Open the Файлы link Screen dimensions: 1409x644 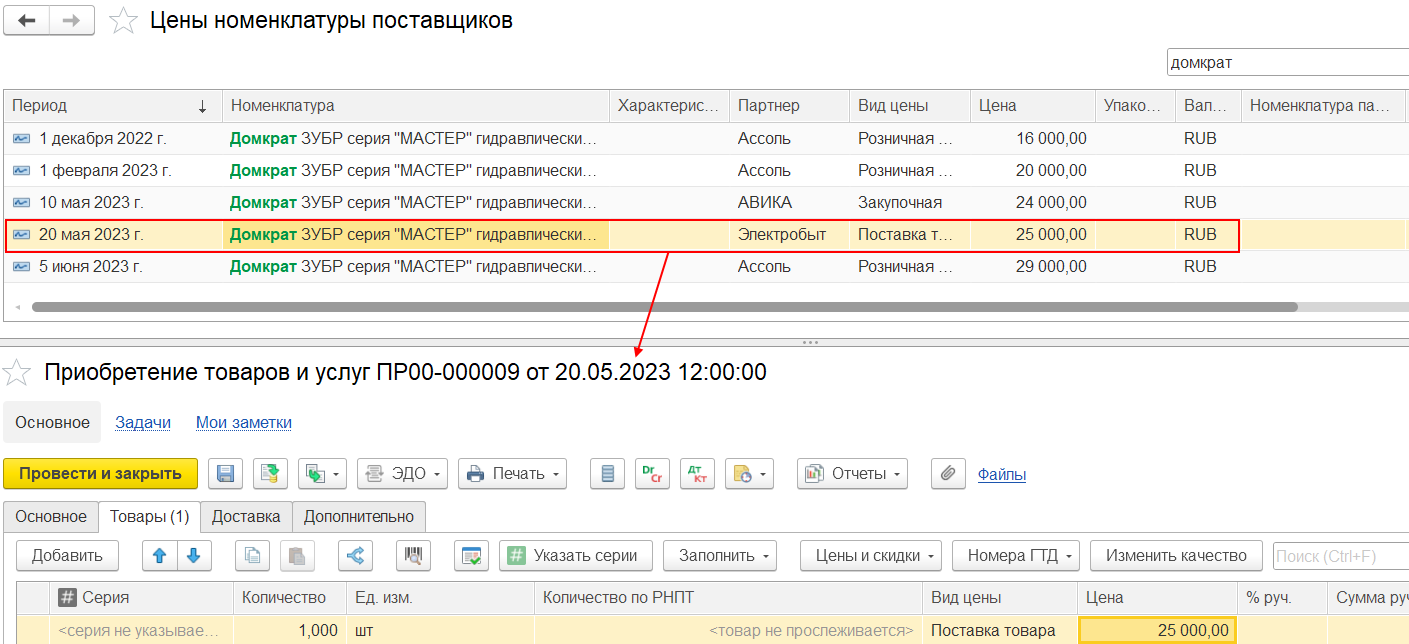click(1001, 475)
